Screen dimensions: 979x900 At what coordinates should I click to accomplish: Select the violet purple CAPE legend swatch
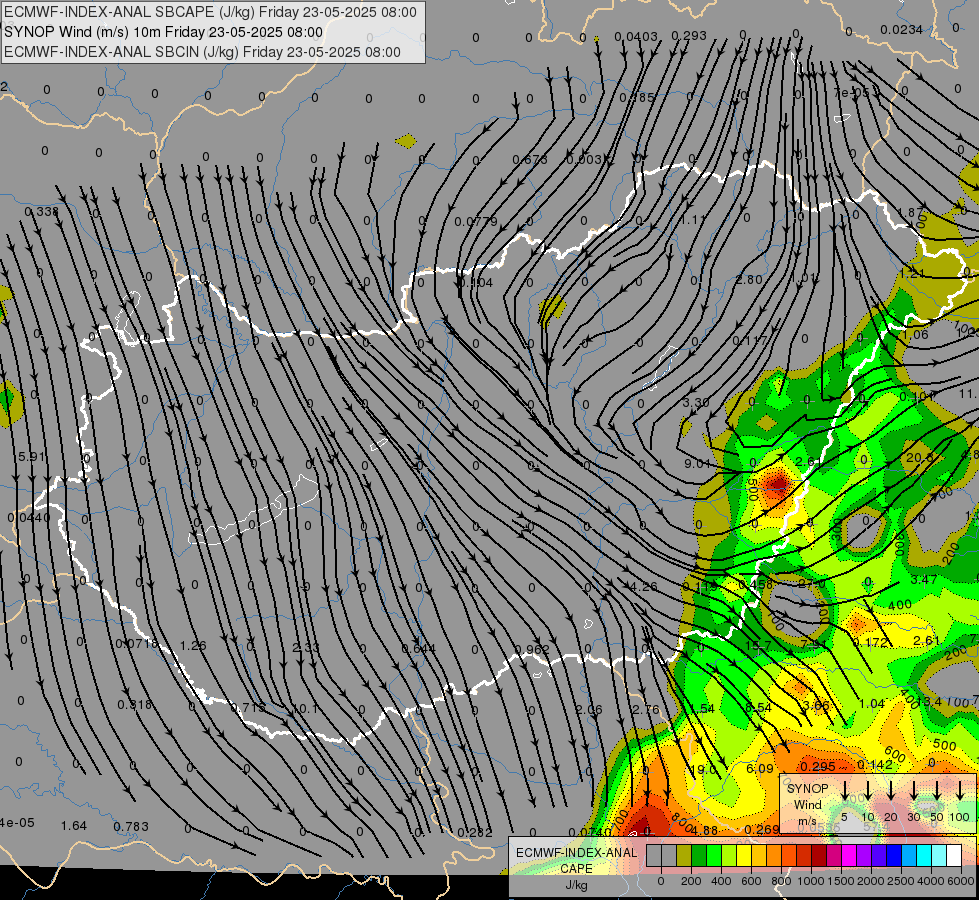(865, 856)
